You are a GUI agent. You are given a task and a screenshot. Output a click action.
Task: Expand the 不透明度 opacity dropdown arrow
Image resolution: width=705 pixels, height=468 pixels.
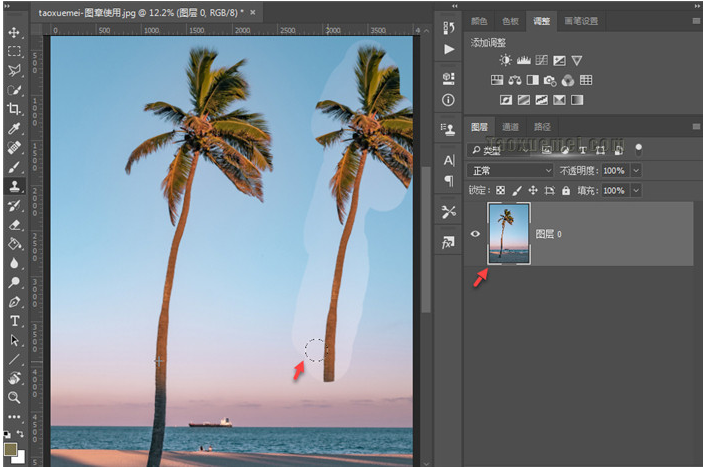[636, 170]
